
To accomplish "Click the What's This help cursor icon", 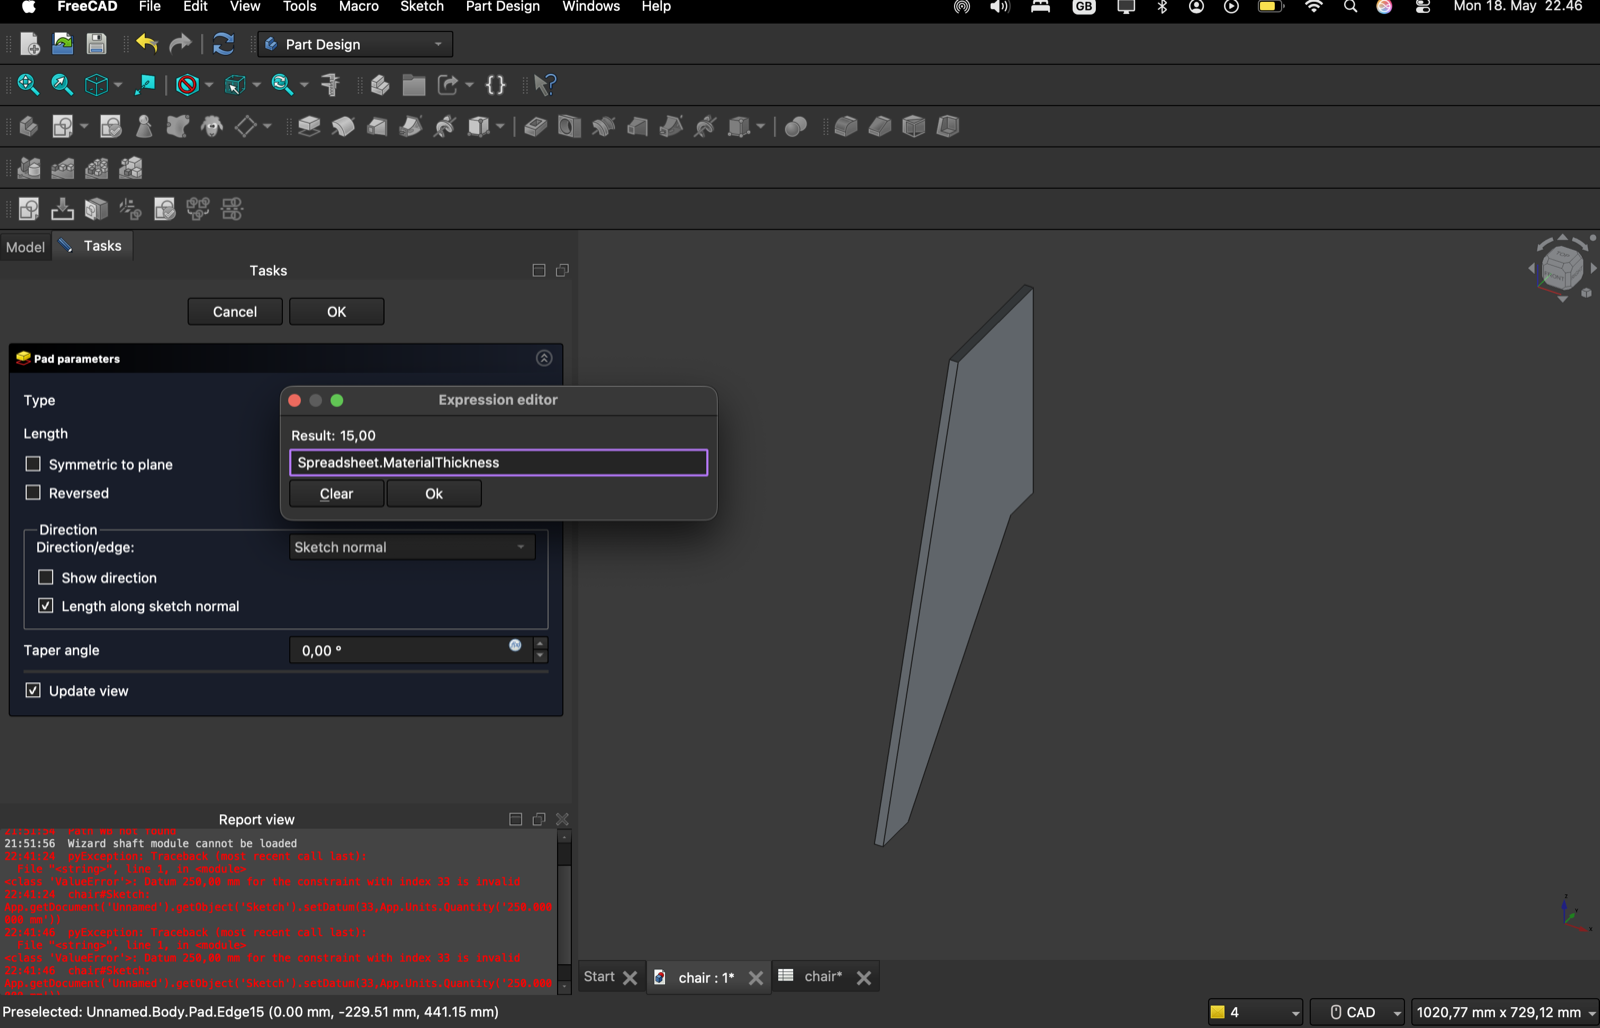I will coord(545,85).
